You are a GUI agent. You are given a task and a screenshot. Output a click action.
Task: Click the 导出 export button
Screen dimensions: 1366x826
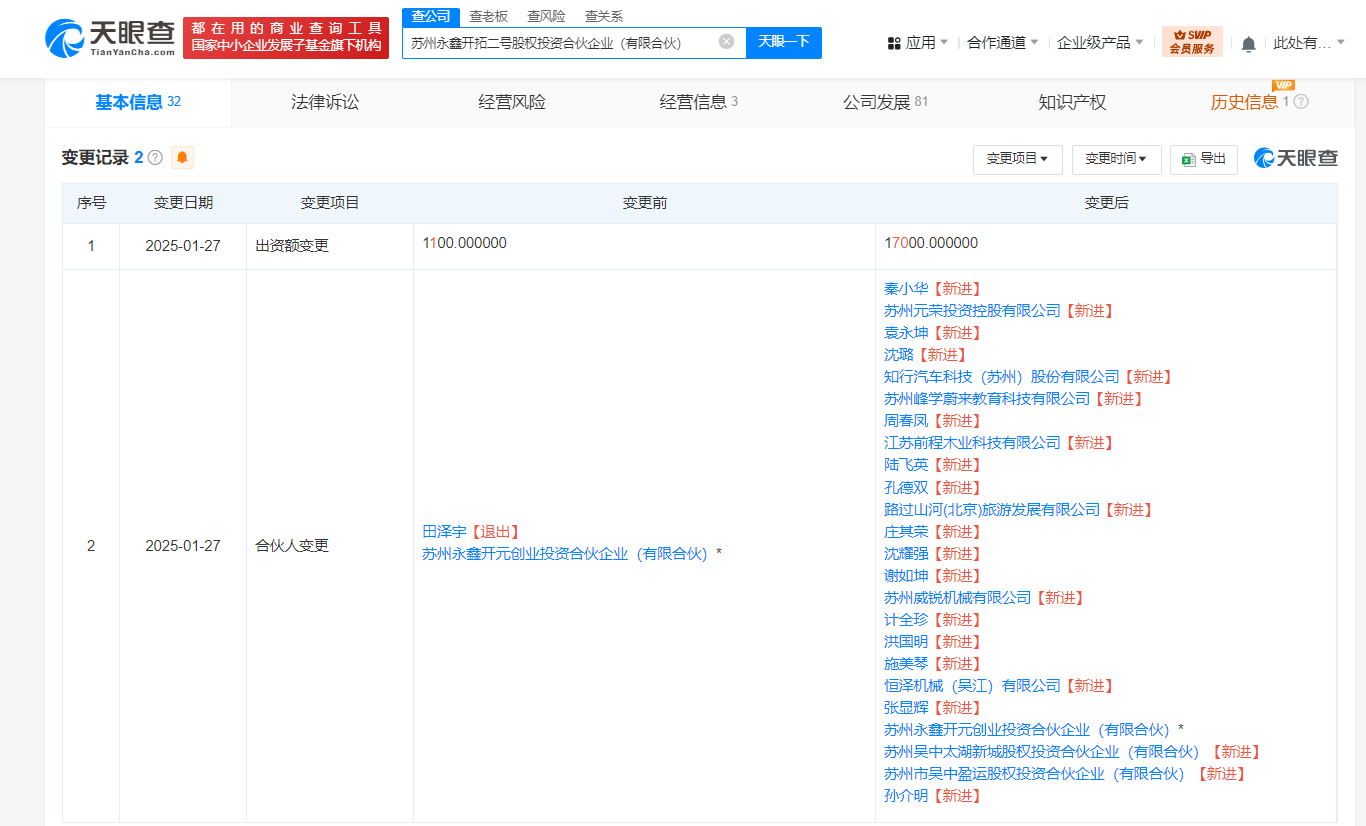(1204, 159)
